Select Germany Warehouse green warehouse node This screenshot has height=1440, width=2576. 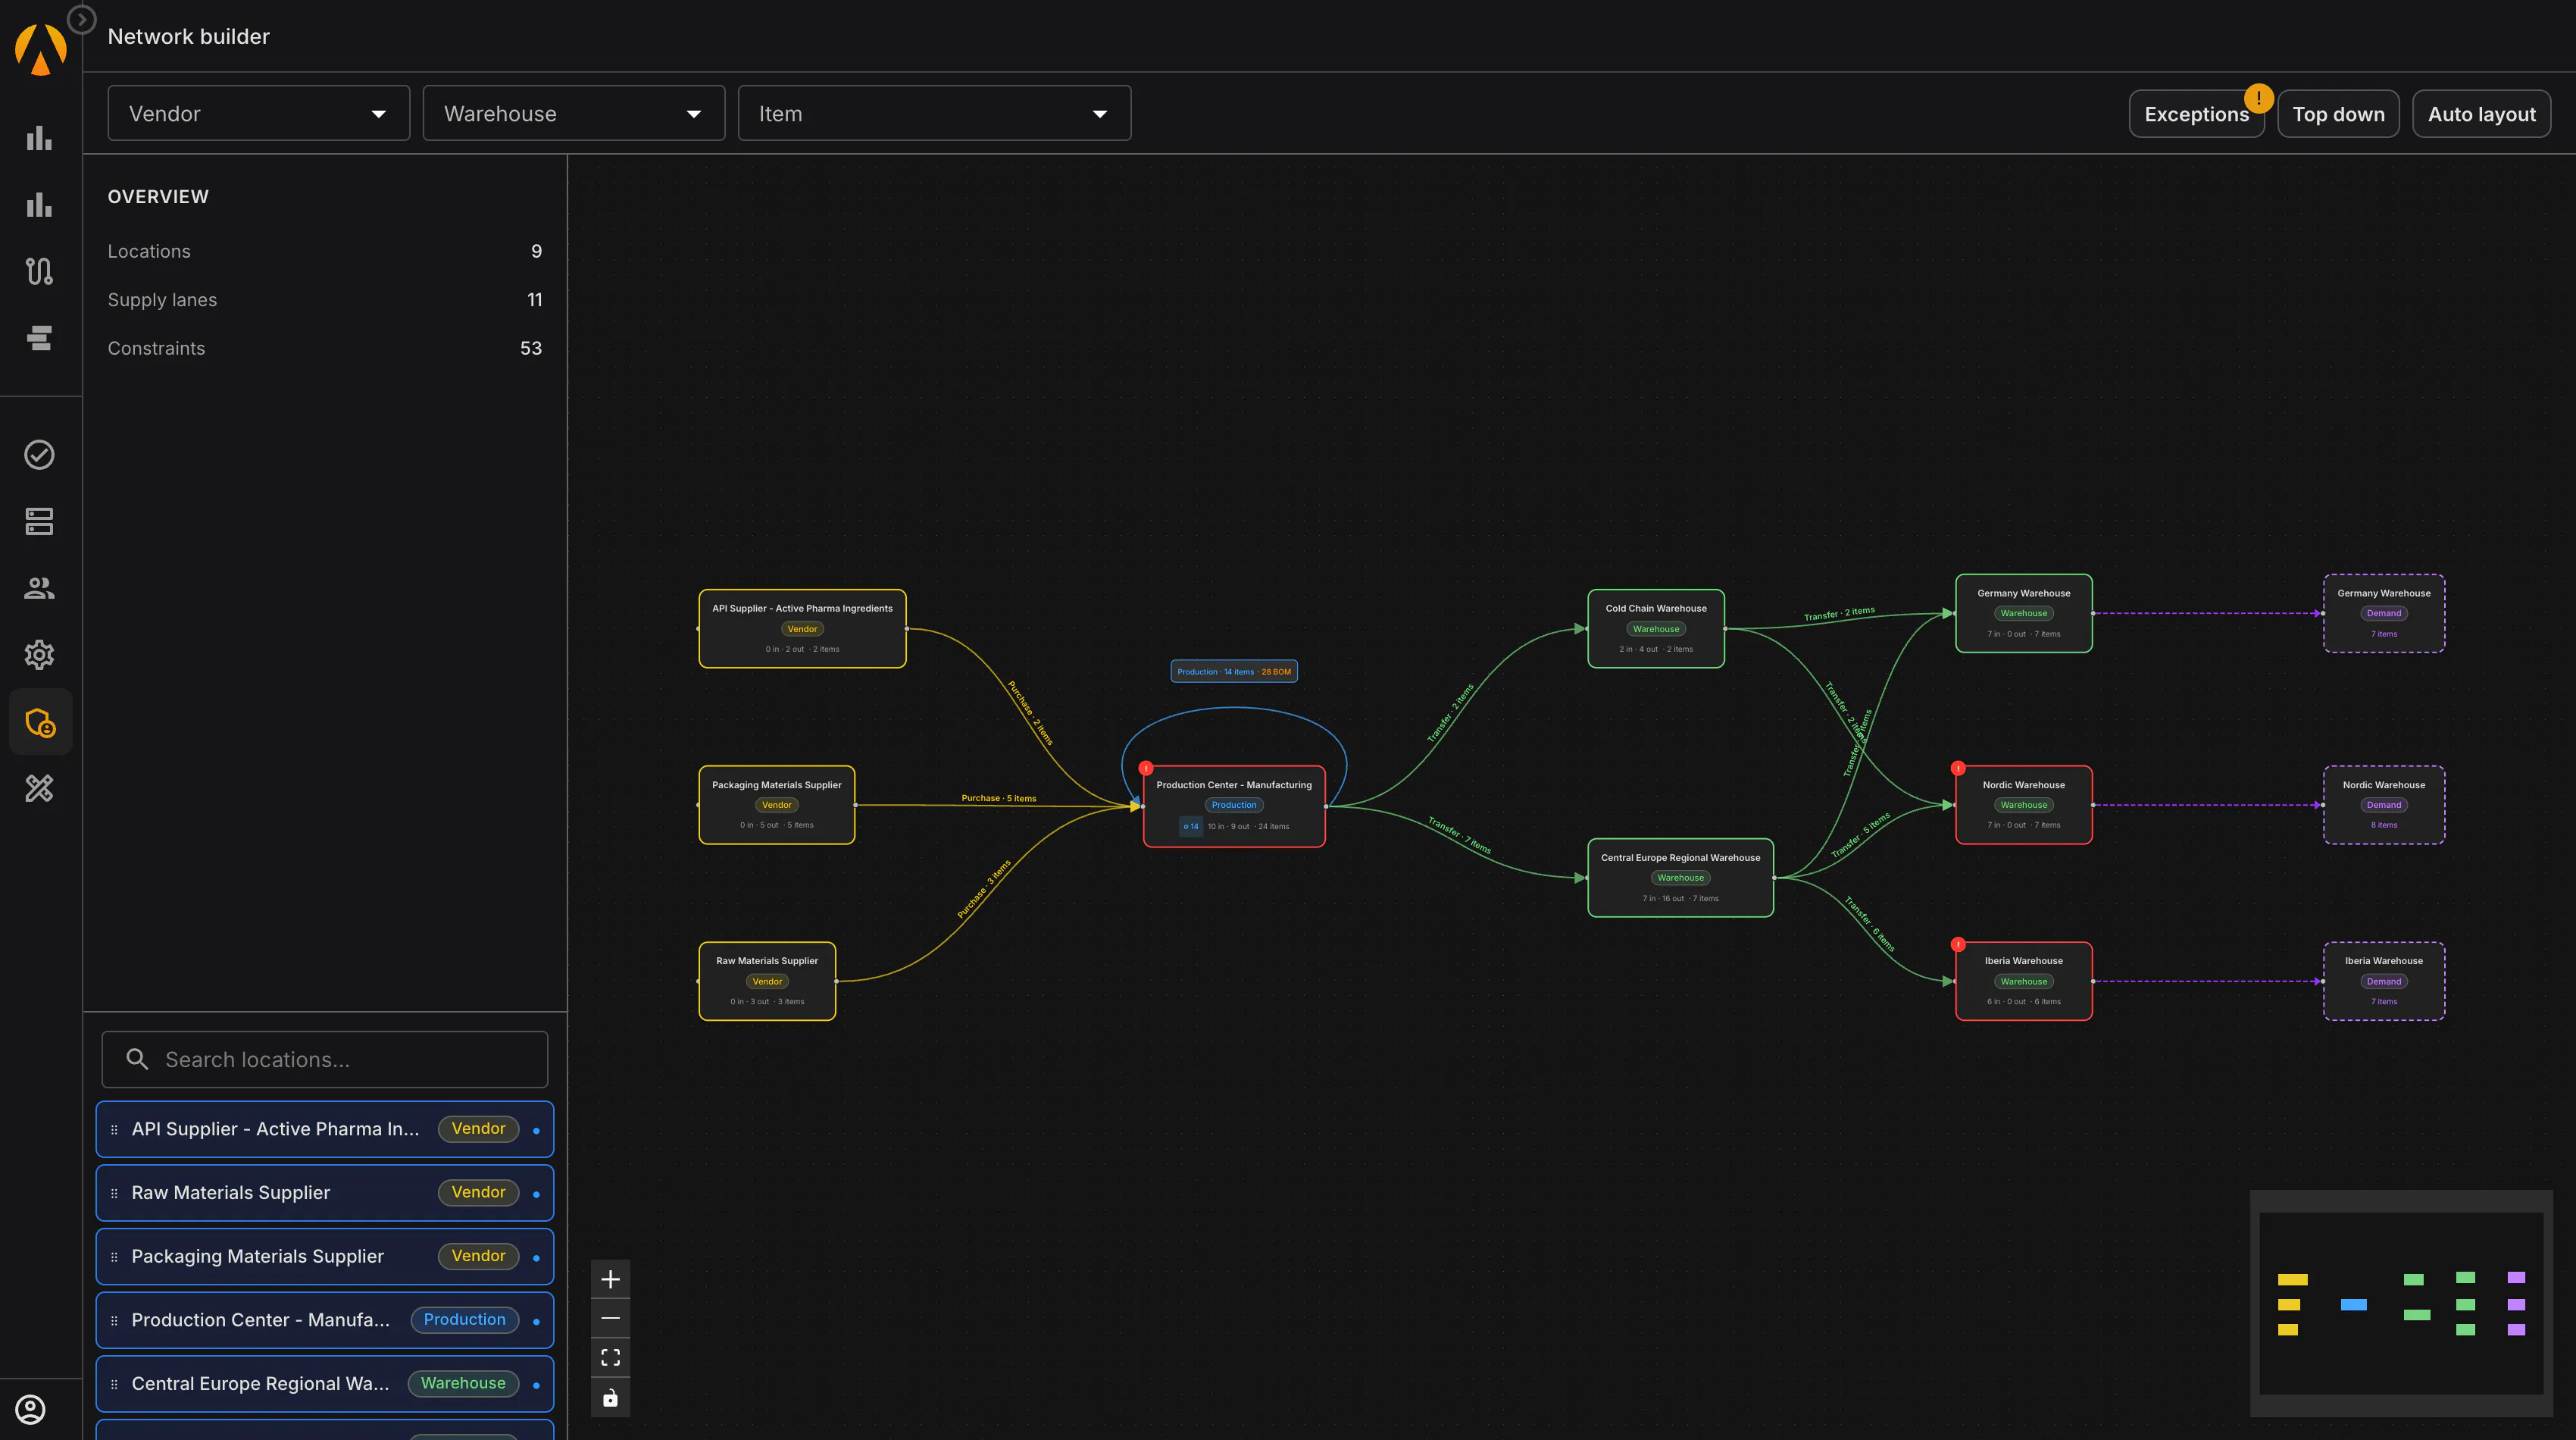[2023, 613]
